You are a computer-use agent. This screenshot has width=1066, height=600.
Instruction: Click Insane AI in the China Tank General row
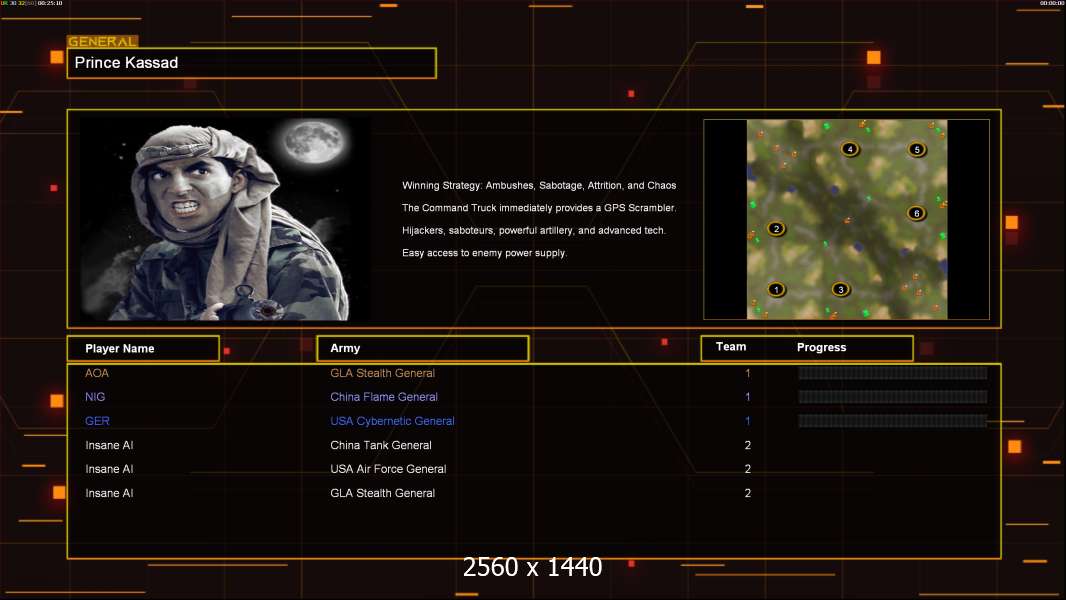pos(109,445)
